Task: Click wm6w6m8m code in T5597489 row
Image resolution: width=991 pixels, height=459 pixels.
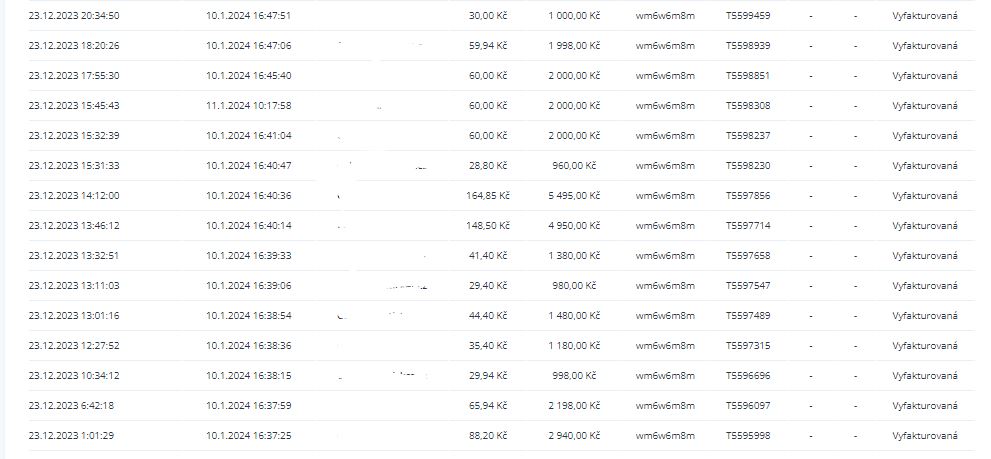Action: pyautogui.click(x=665, y=316)
